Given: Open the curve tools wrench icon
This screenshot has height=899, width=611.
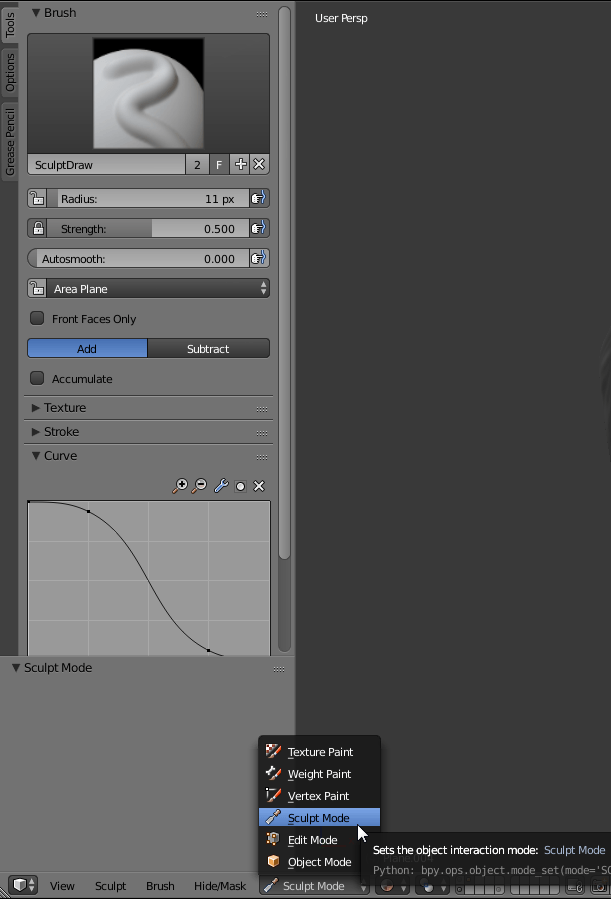Looking at the screenshot, I should click(221, 486).
